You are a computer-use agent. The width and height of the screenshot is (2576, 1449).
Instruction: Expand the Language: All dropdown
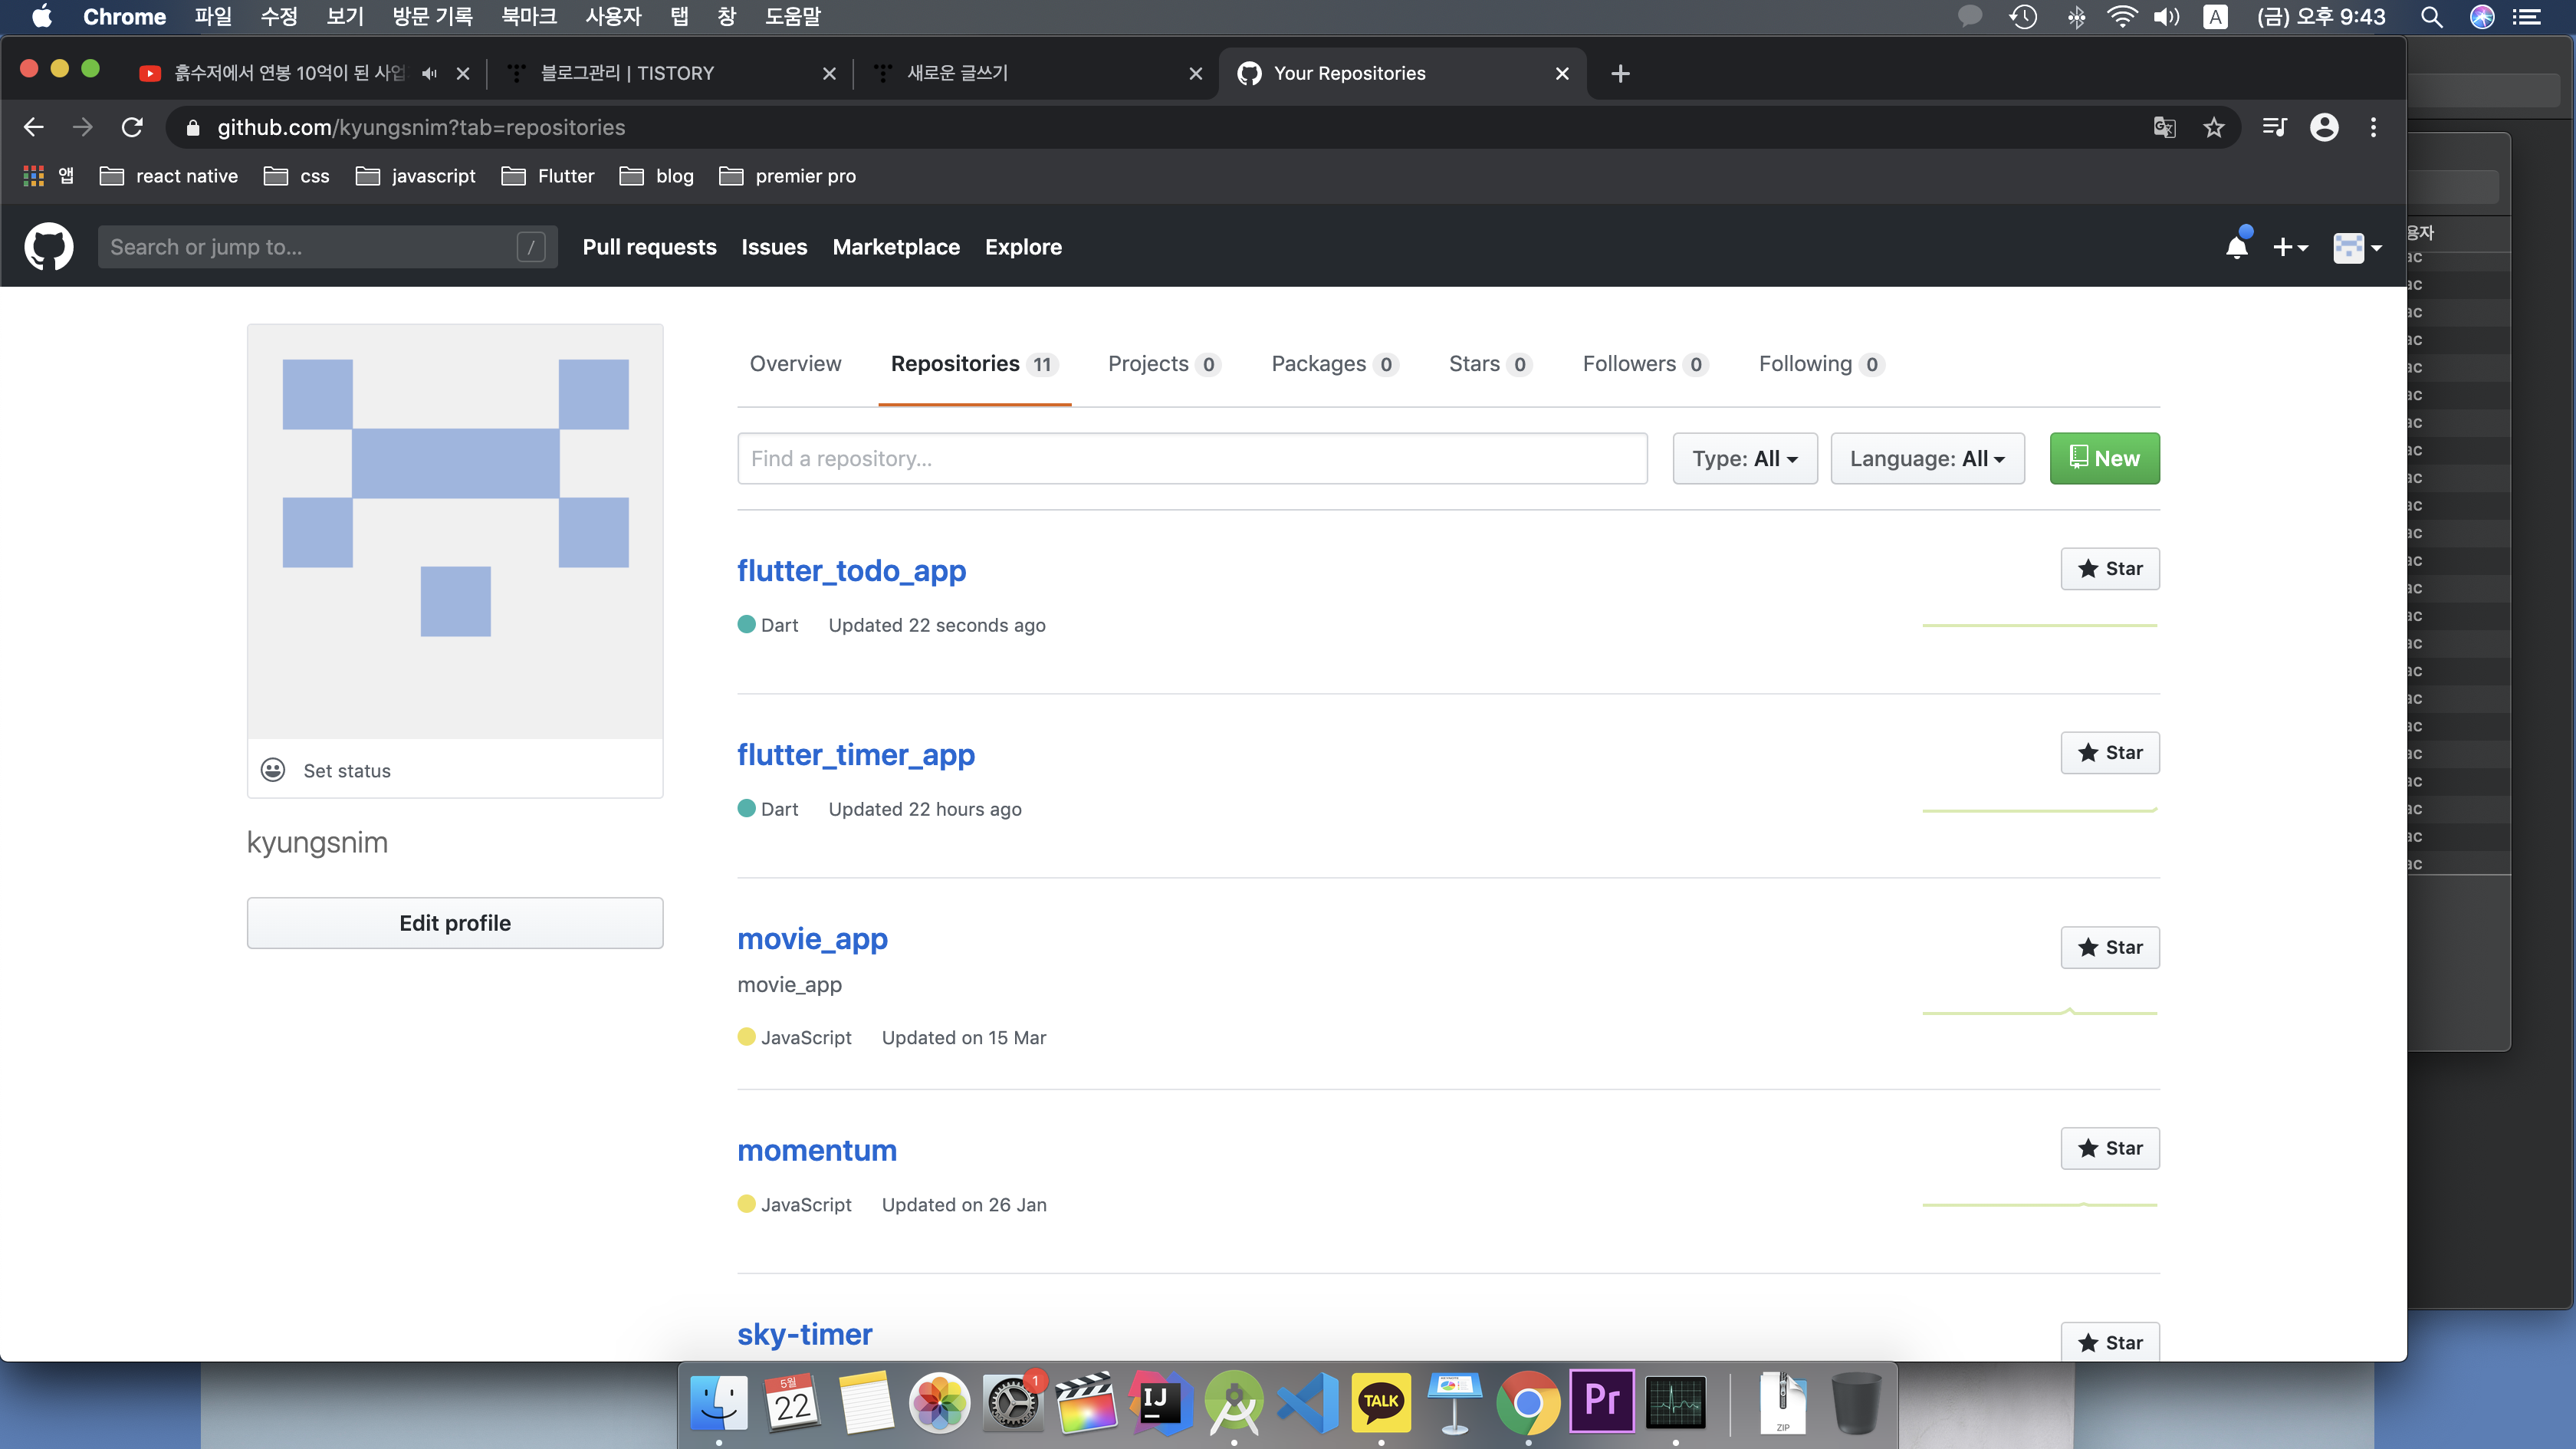click(1926, 458)
